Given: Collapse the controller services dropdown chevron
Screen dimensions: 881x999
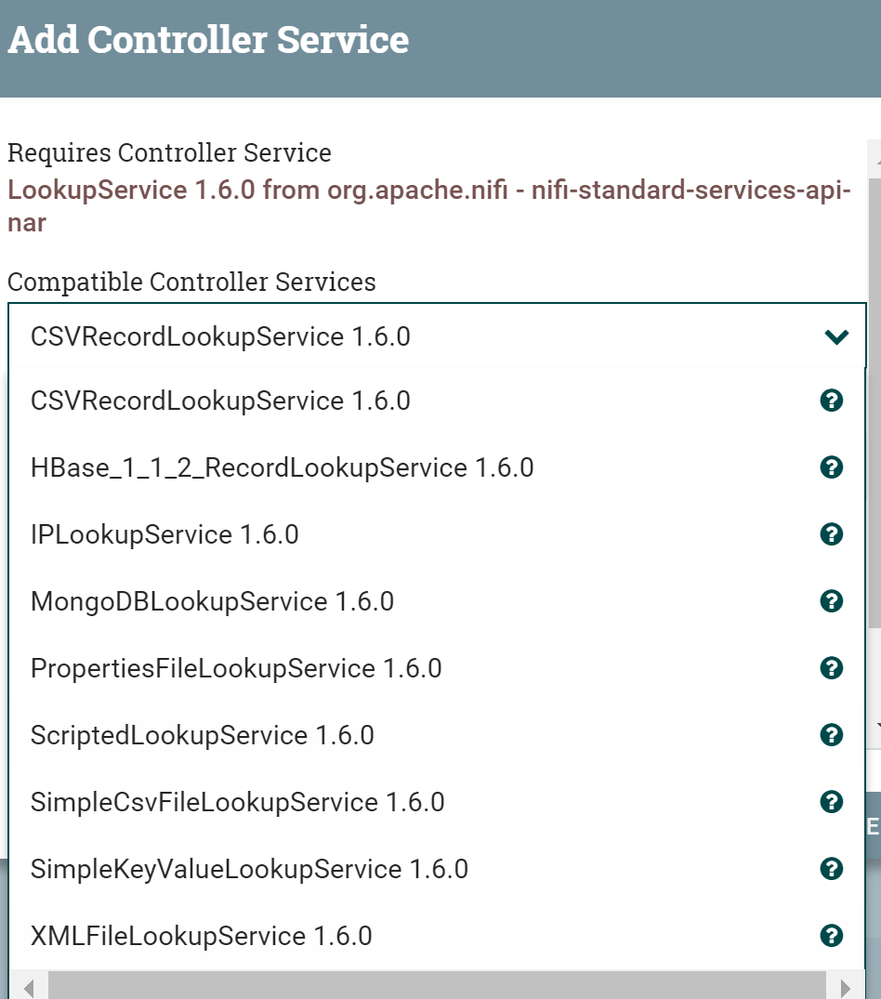Looking at the screenshot, I should coord(836,337).
